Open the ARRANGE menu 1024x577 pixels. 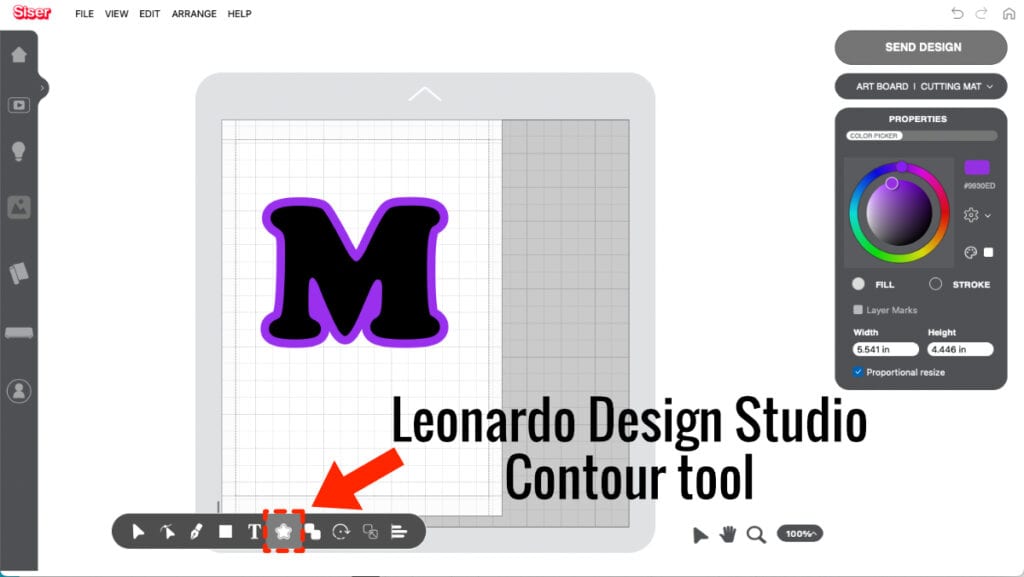(194, 14)
